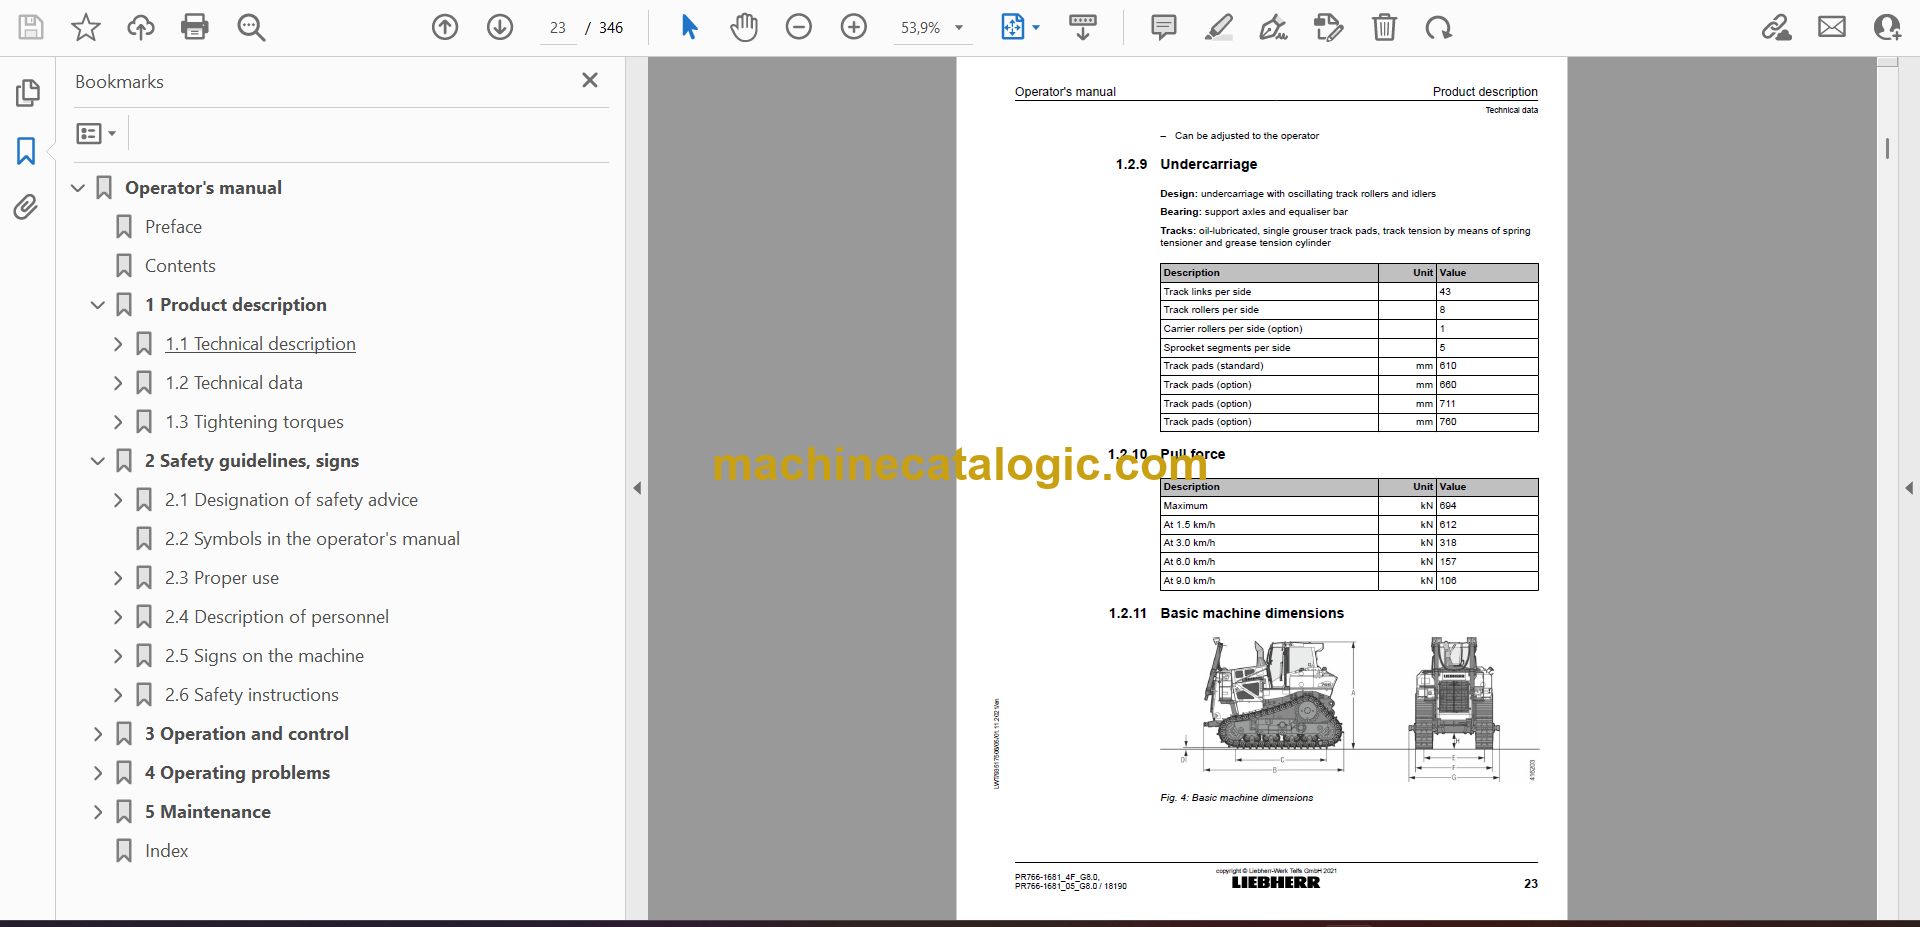Send file by email envelope icon
Viewport: 1920px width, 927px height.
coord(1832,27)
